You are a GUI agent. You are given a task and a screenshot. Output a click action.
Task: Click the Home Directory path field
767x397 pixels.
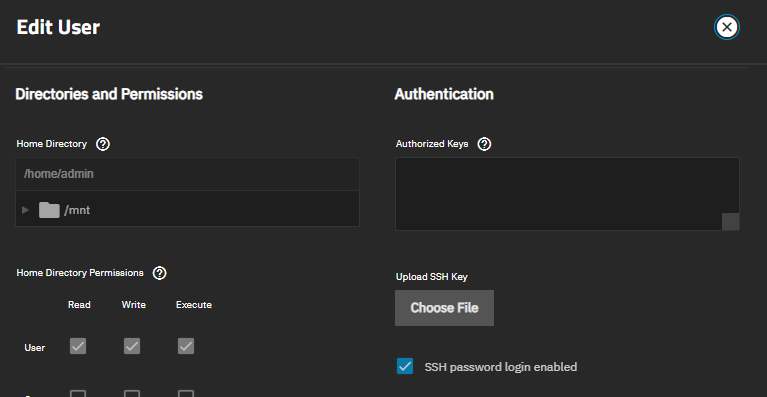[187, 174]
